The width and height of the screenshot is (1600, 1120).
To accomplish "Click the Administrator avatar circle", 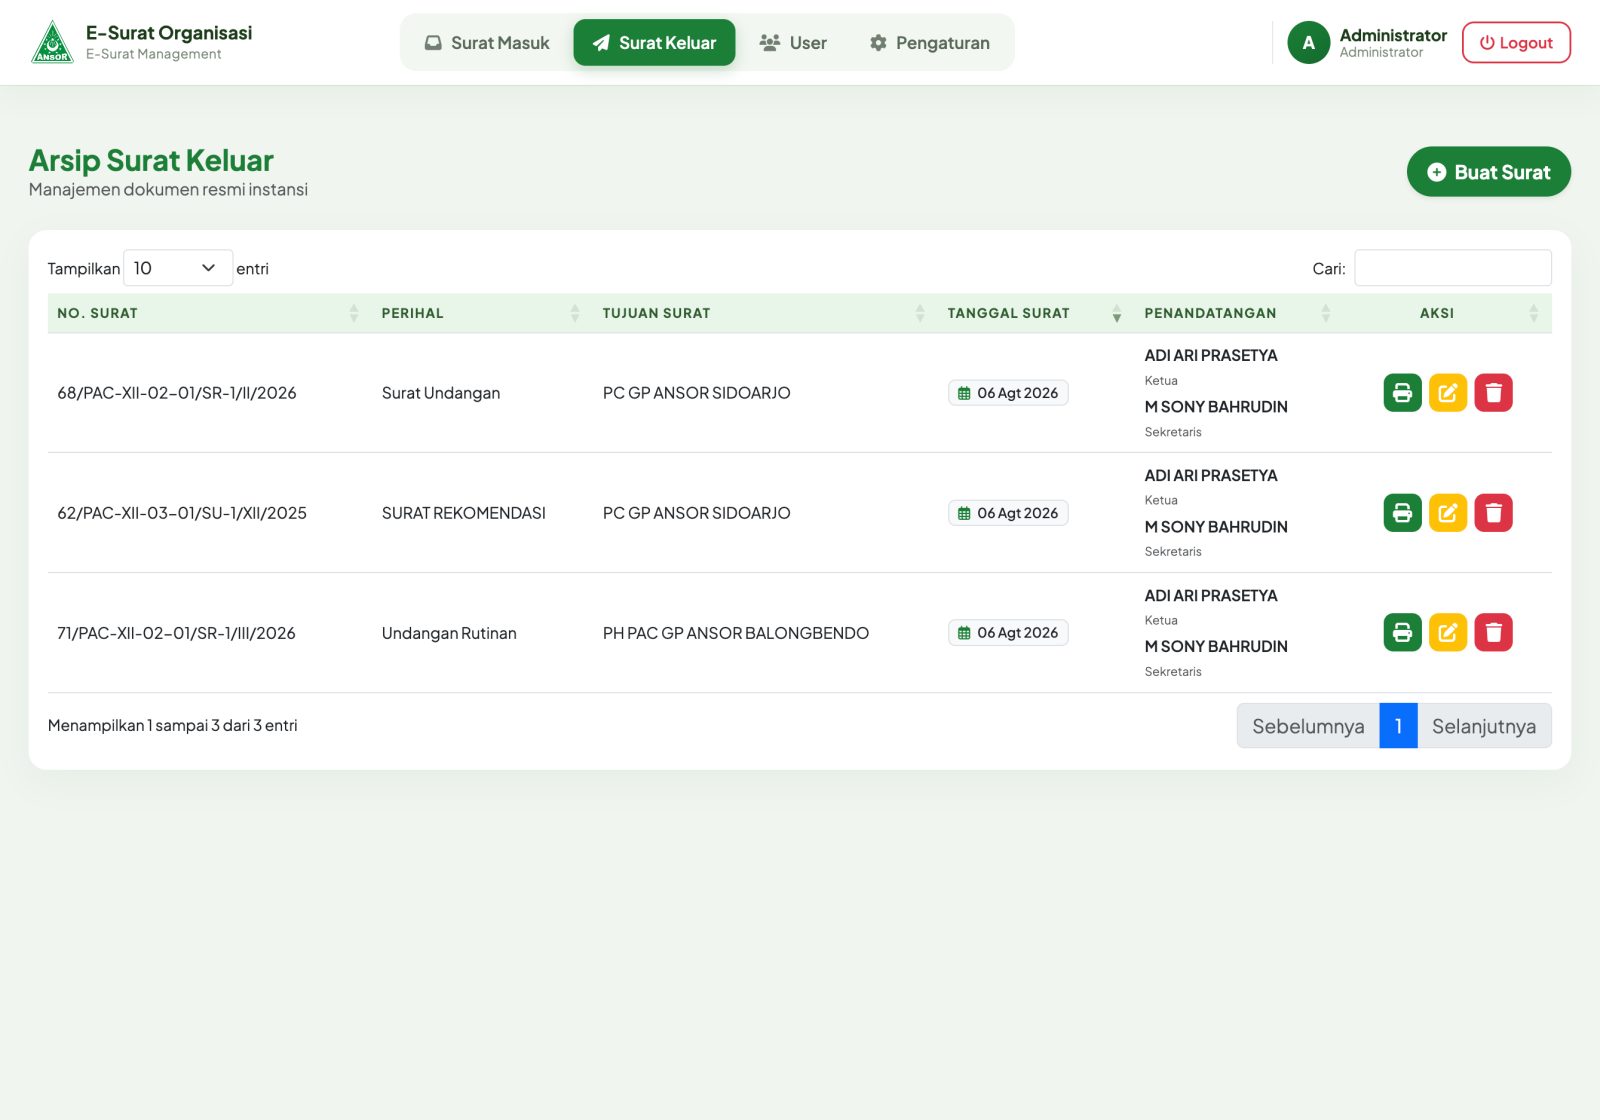I will click(x=1308, y=43).
